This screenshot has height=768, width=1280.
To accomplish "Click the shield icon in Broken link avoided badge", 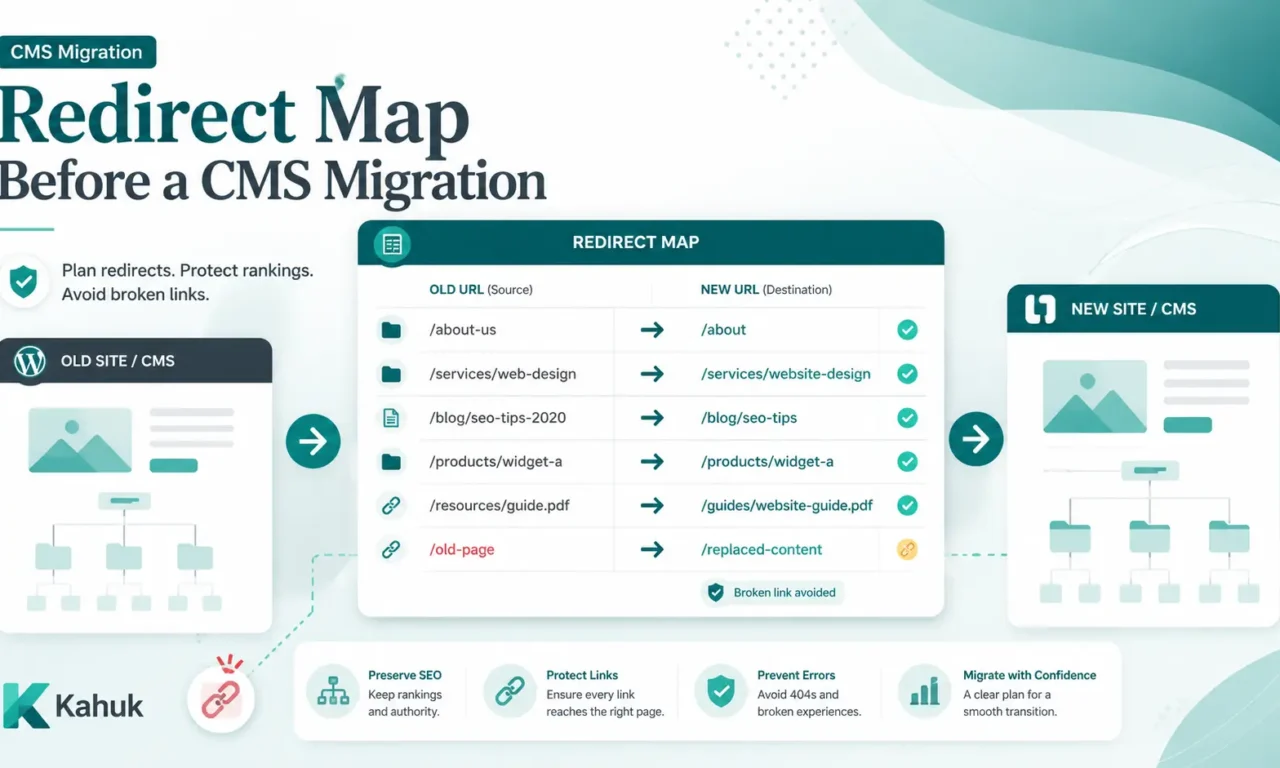I will (715, 593).
